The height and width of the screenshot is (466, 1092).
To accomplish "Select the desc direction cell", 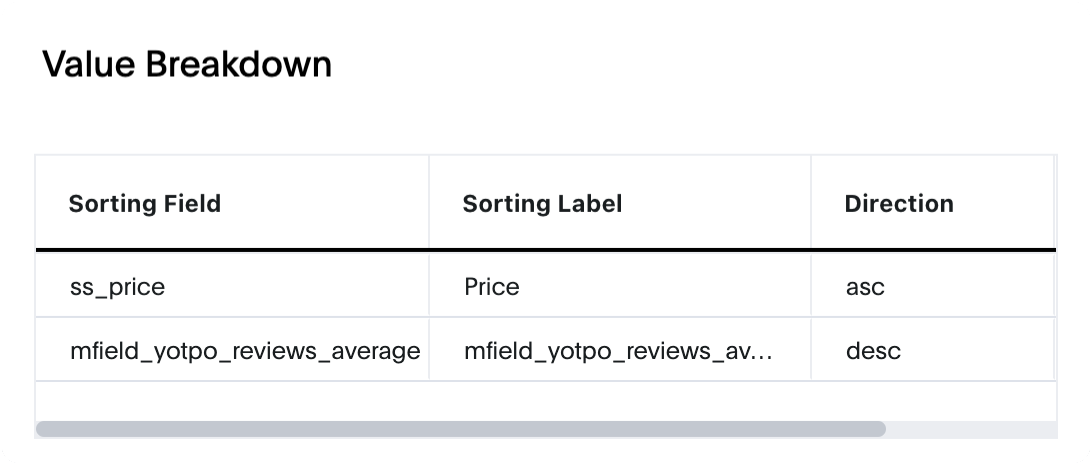I will coord(933,350).
